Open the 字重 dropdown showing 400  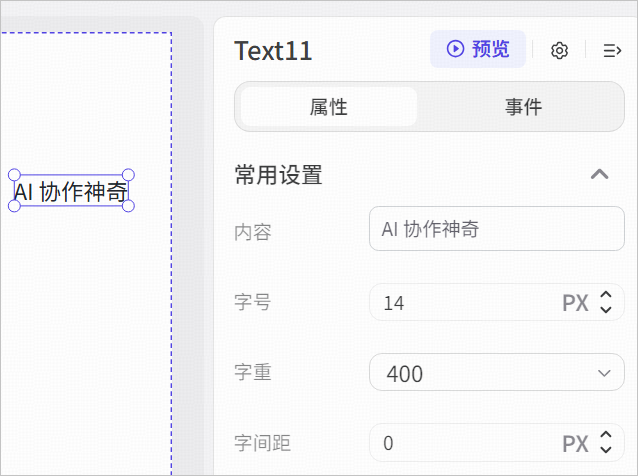coord(496,373)
